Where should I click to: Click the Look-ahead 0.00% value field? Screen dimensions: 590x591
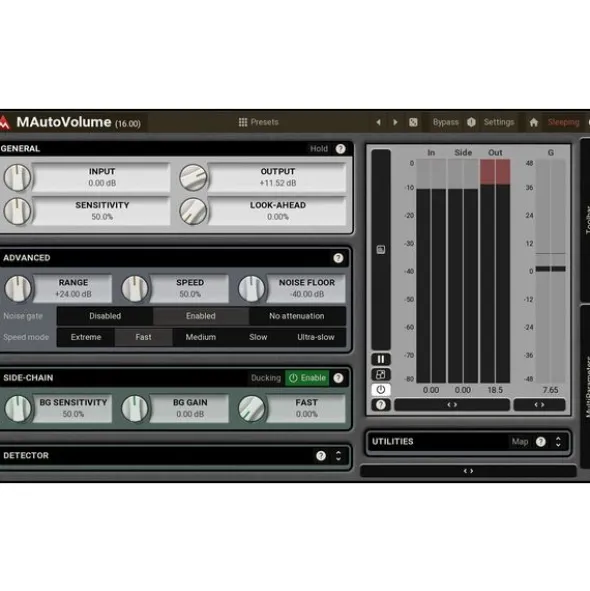(x=277, y=211)
